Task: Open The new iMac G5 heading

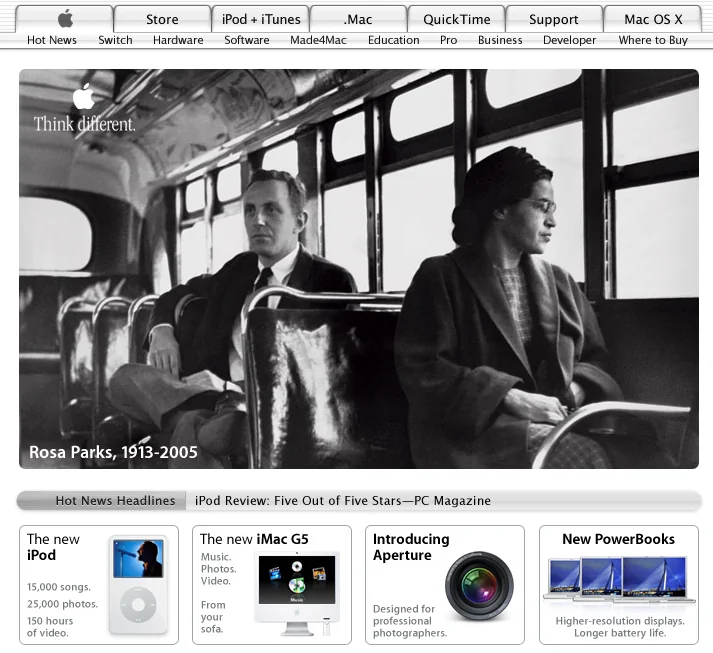Action: tap(254, 539)
